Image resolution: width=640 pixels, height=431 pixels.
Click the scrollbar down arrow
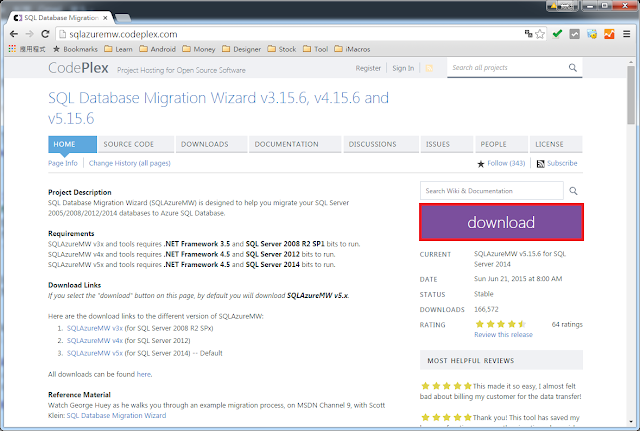(631, 421)
